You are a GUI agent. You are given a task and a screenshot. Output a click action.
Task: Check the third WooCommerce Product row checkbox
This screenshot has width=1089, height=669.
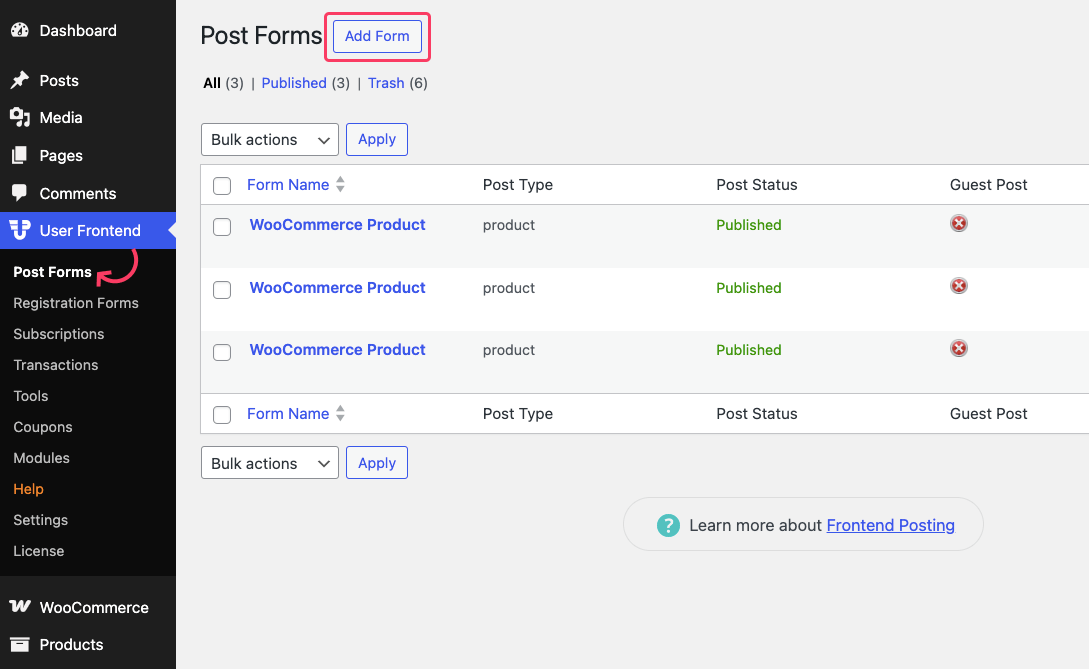pos(222,352)
